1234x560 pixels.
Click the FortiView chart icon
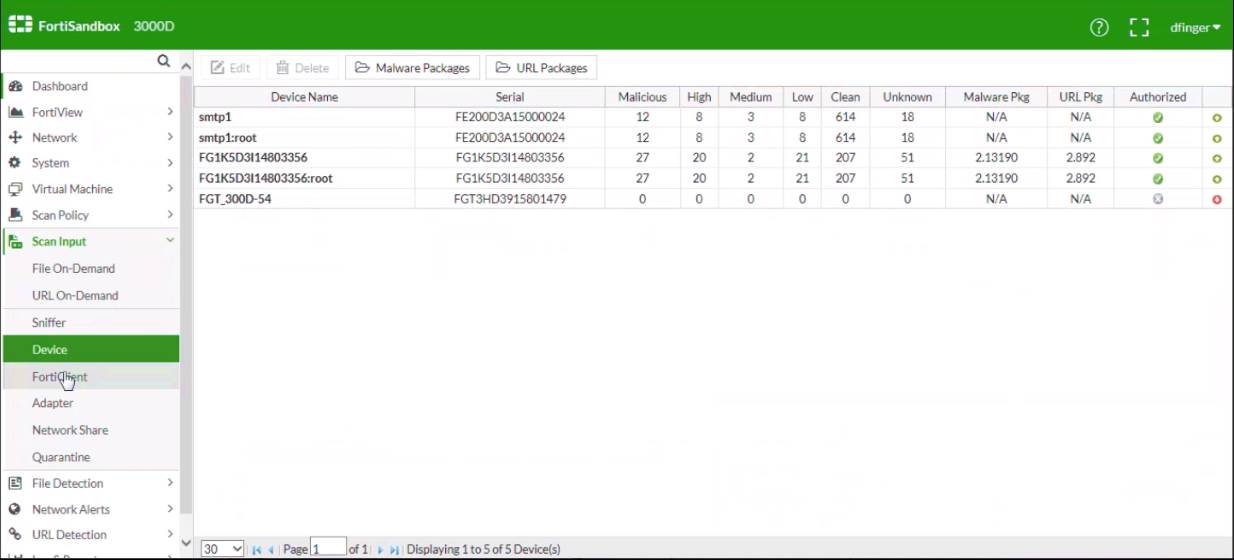coord(15,112)
